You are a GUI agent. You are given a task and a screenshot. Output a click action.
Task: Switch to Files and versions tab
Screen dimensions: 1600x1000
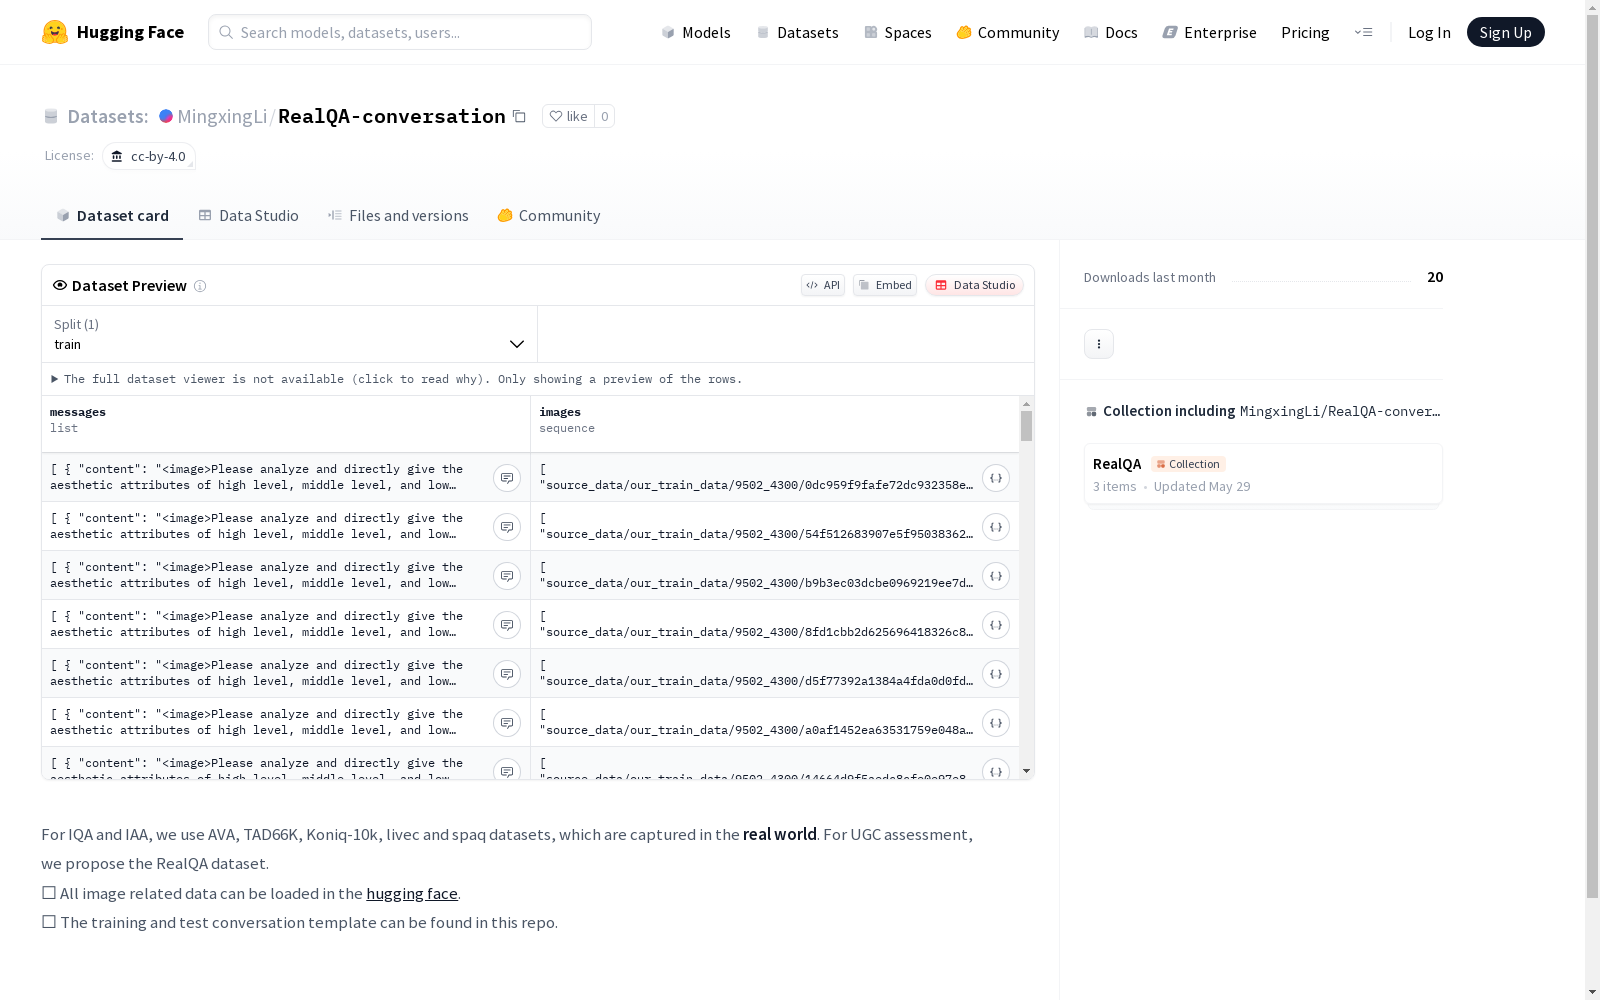(x=398, y=216)
